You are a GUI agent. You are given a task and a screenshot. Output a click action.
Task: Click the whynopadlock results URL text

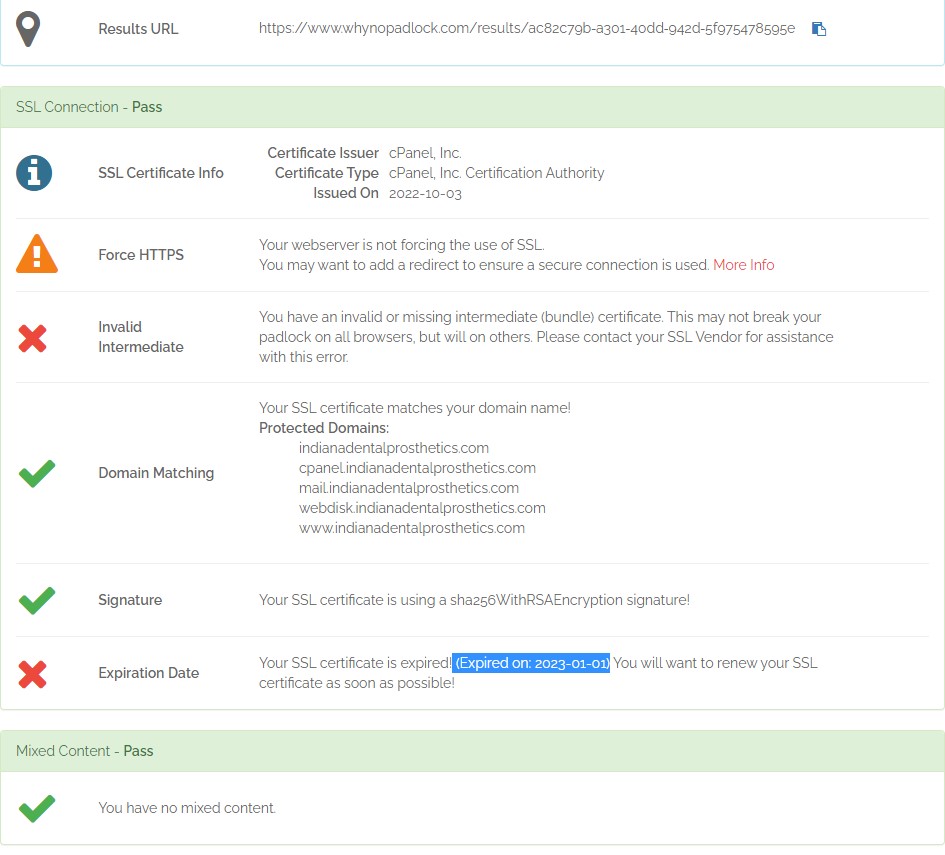coord(526,29)
